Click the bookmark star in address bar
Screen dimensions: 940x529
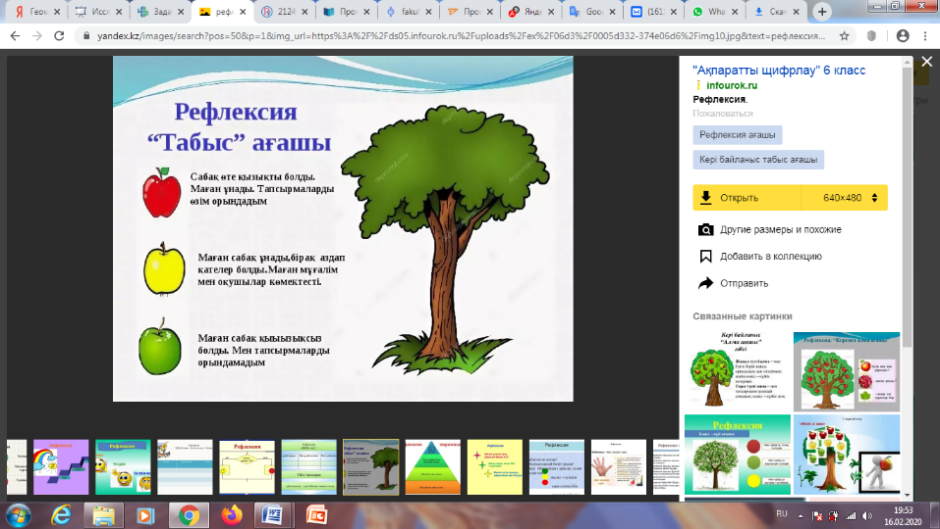845,35
